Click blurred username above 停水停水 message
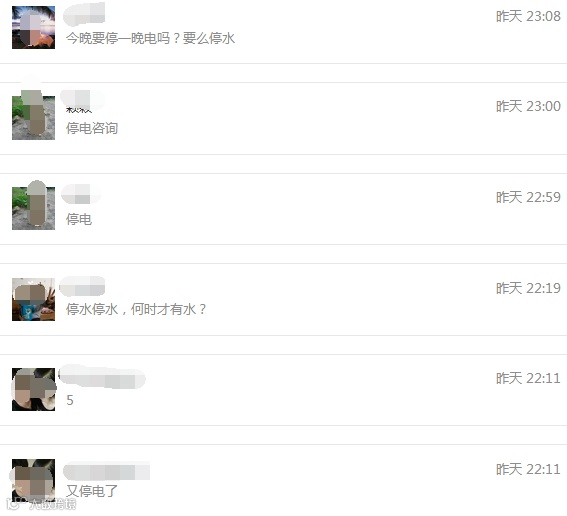 tap(82, 286)
